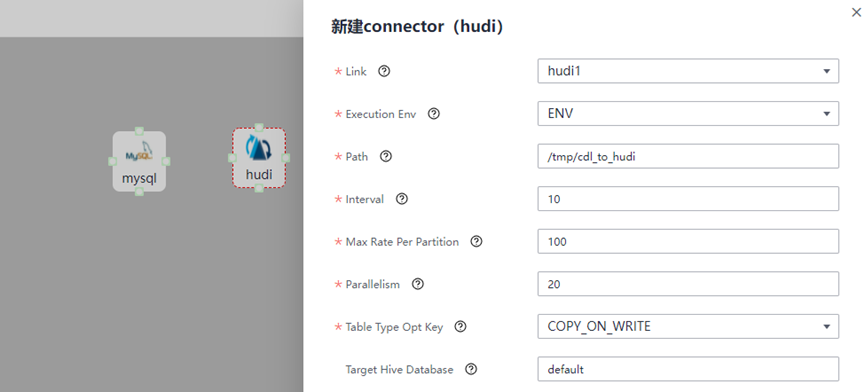Click the help icon for Target Hive Database

pos(471,369)
